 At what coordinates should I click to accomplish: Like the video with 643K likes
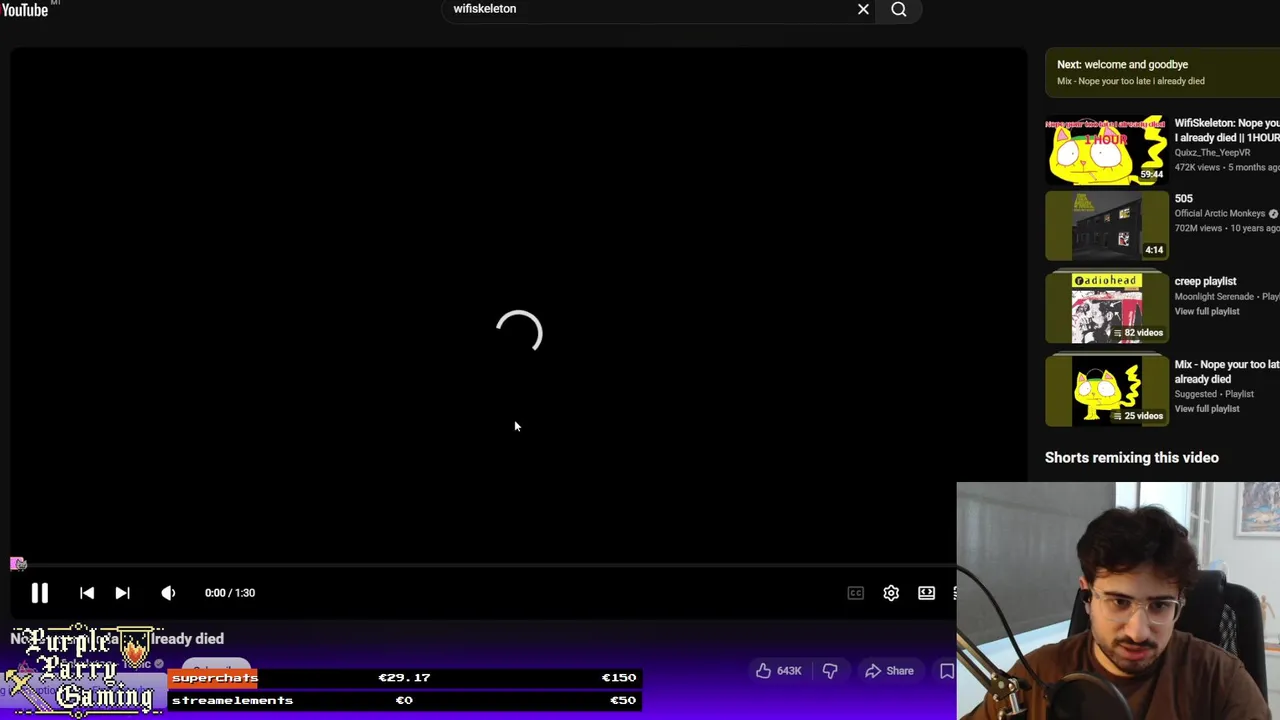coord(779,671)
